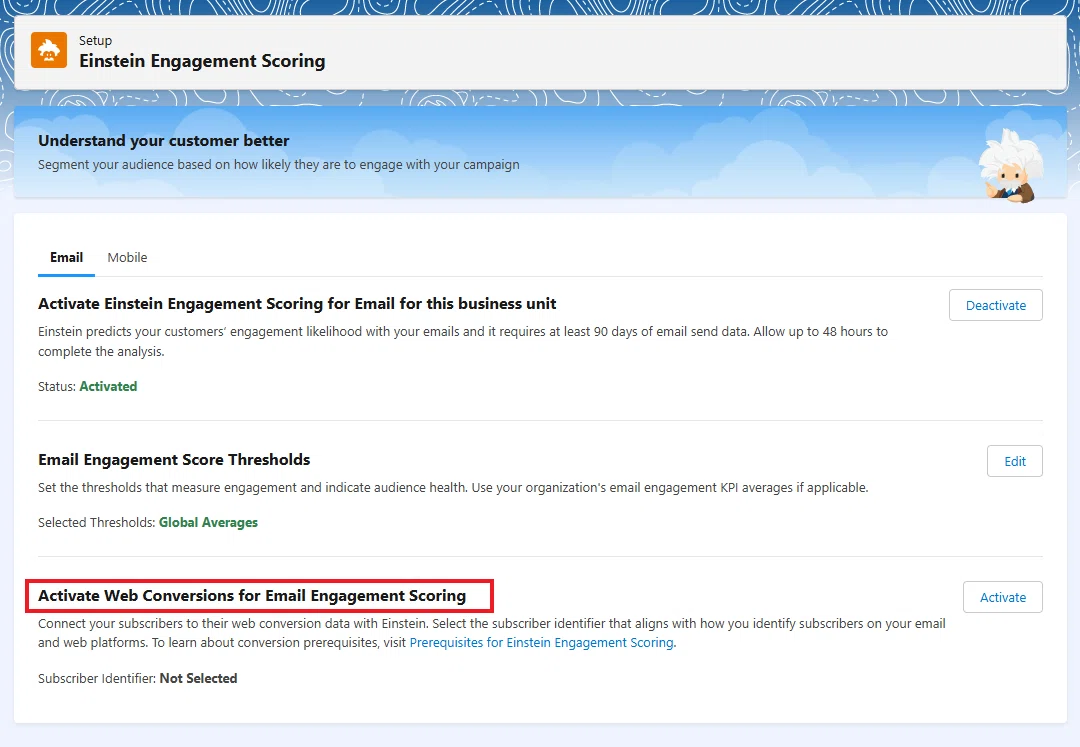Click the Einstein character illustration in banner

click(1010, 166)
